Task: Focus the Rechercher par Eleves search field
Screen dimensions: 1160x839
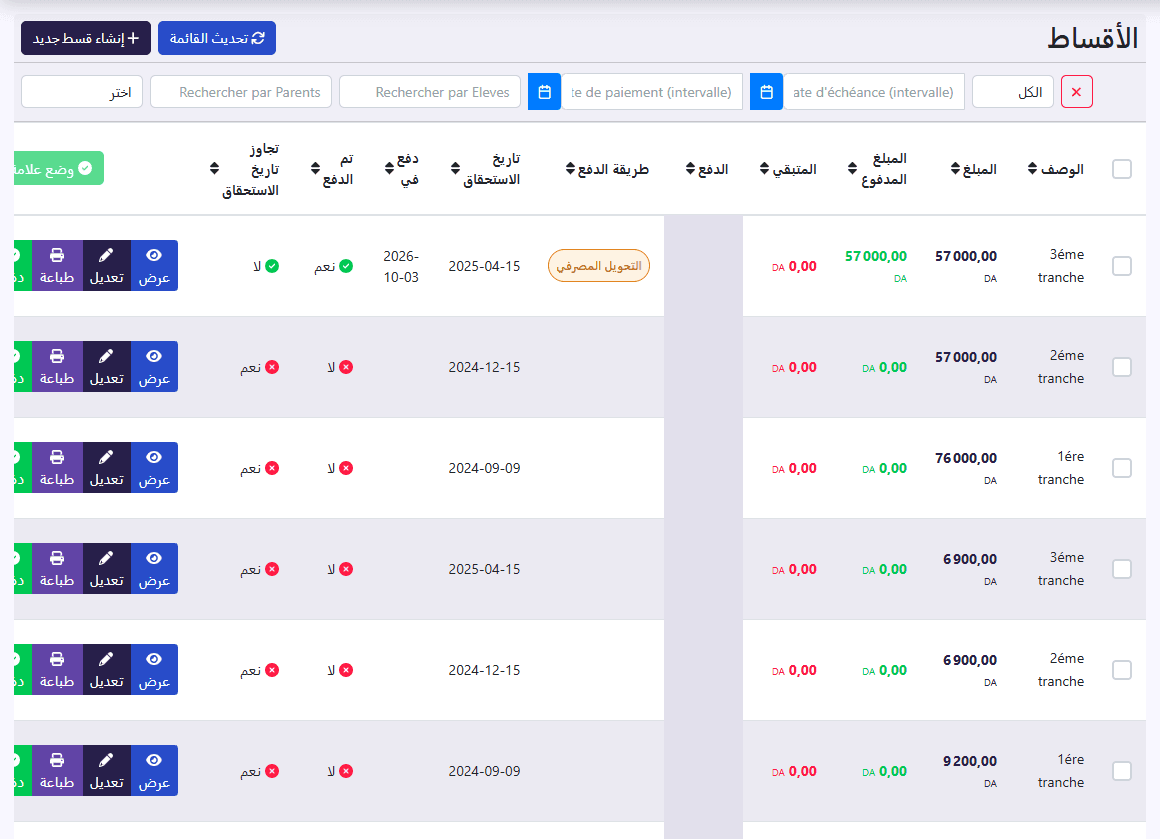Action: coord(430,92)
